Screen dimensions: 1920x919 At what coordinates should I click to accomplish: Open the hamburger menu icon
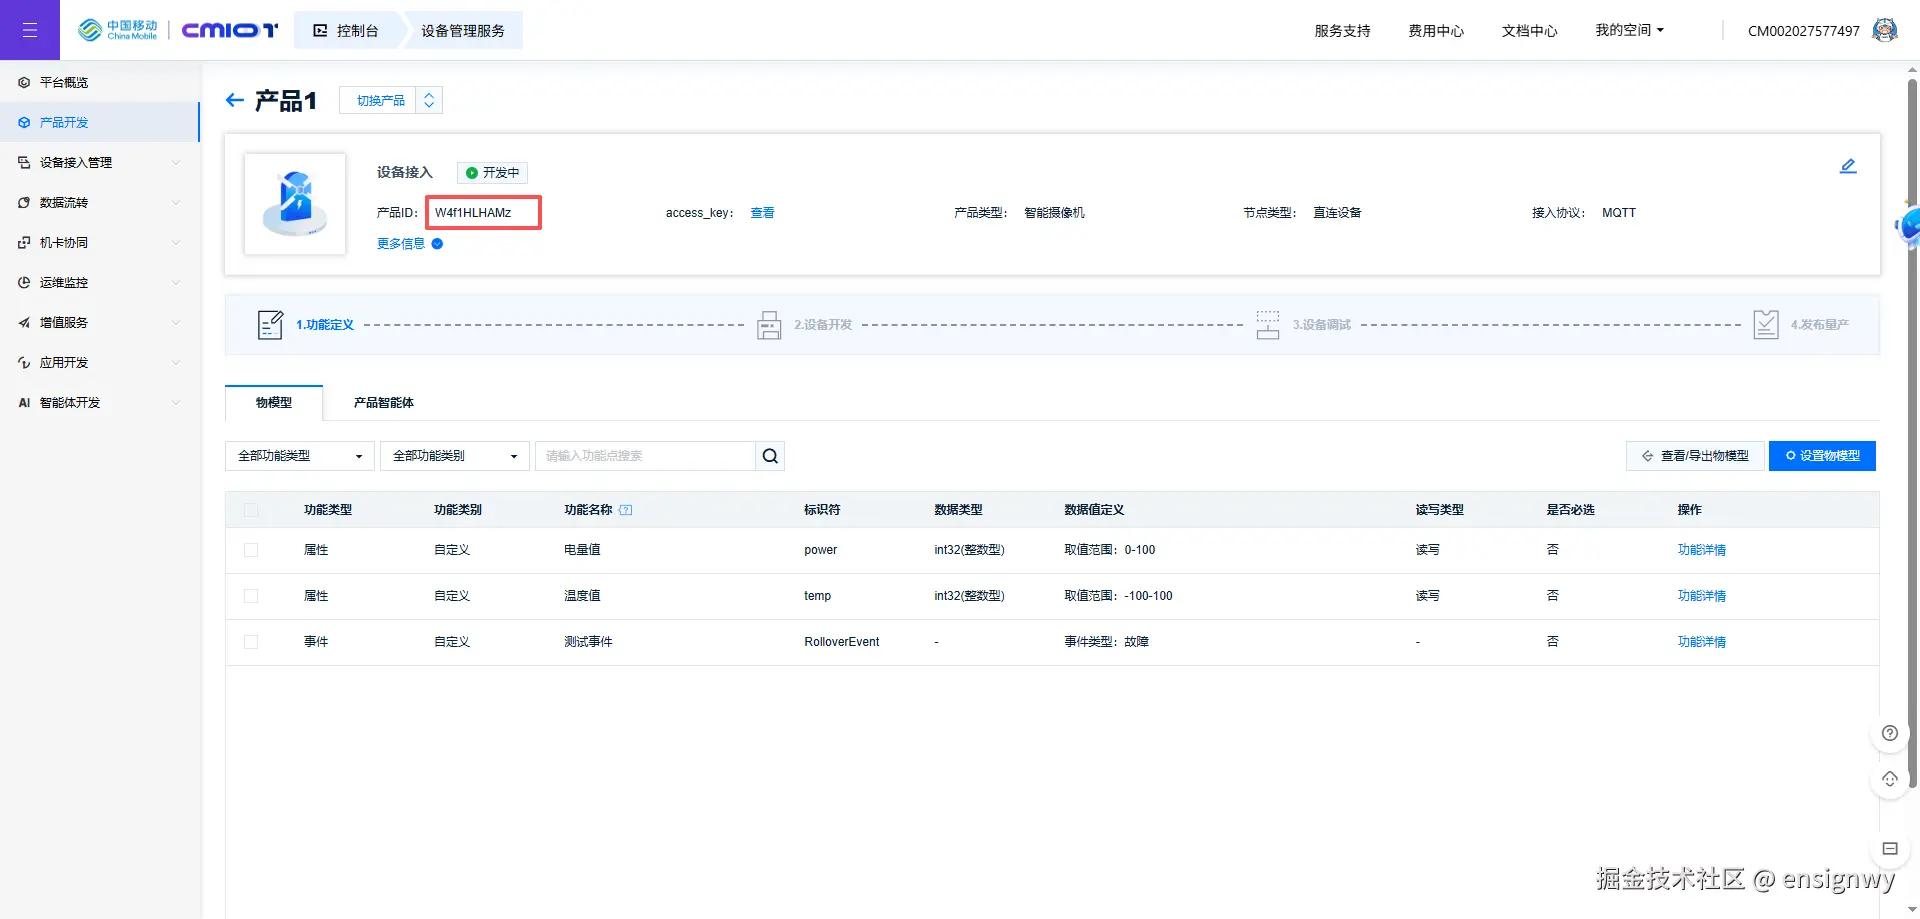pyautogui.click(x=30, y=30)
